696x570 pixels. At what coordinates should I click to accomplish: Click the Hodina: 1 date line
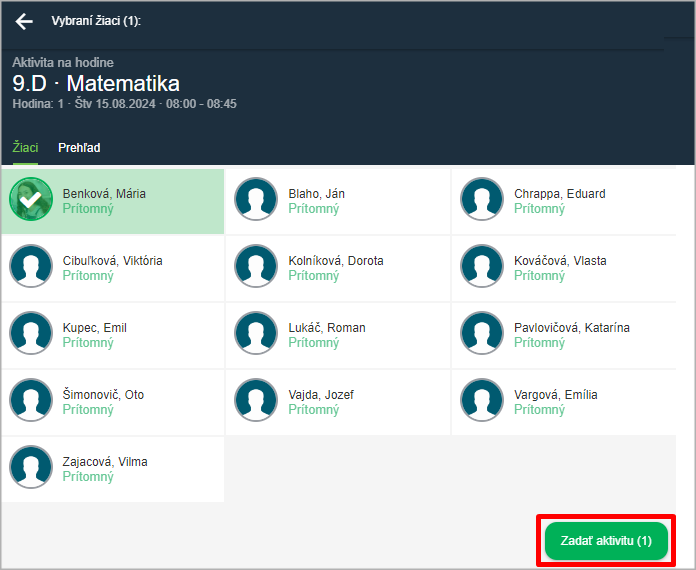click(124, 104)
